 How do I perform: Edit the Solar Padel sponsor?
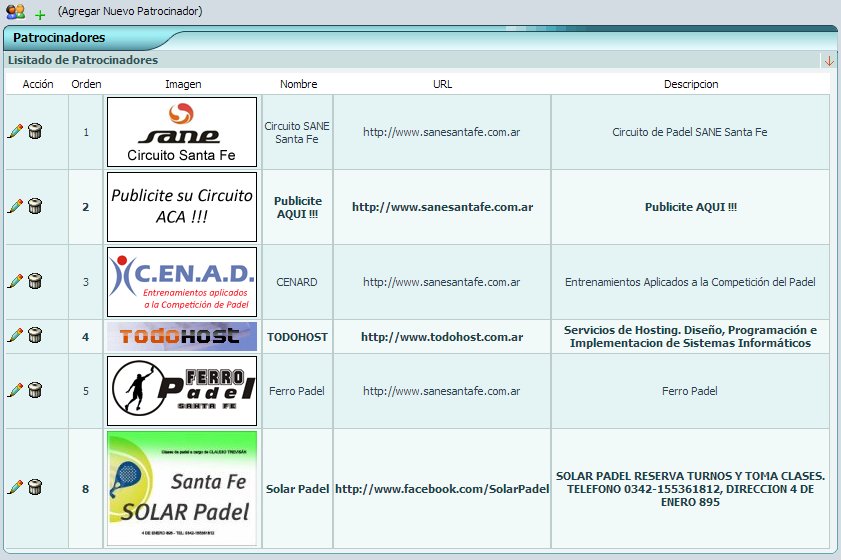15,488
